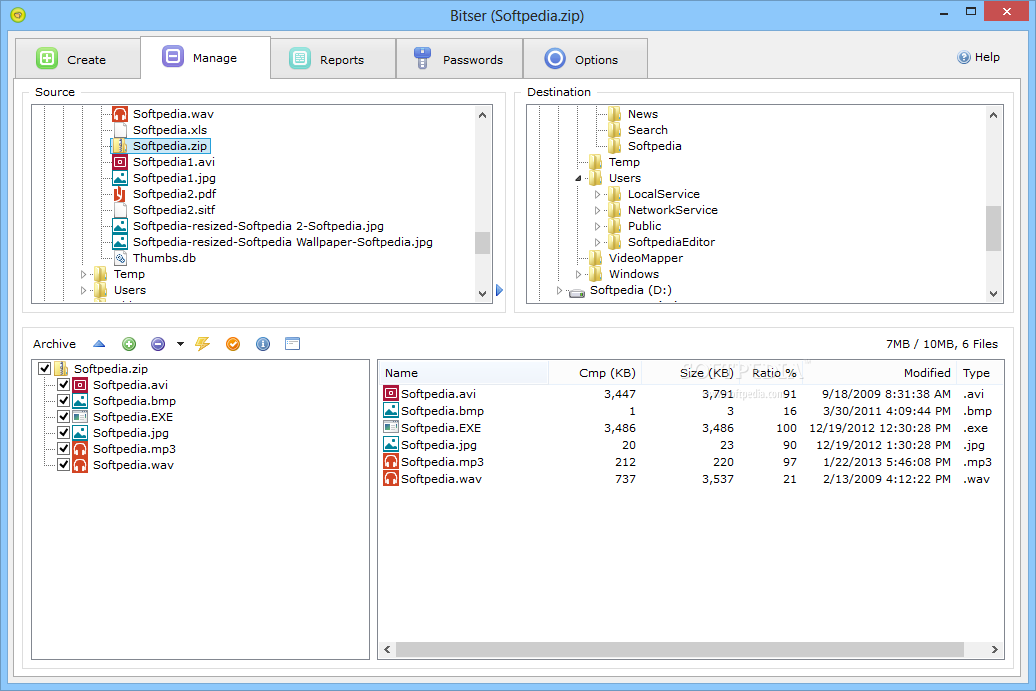Click the lightning bolt extract icon

(x=202, y=344)
